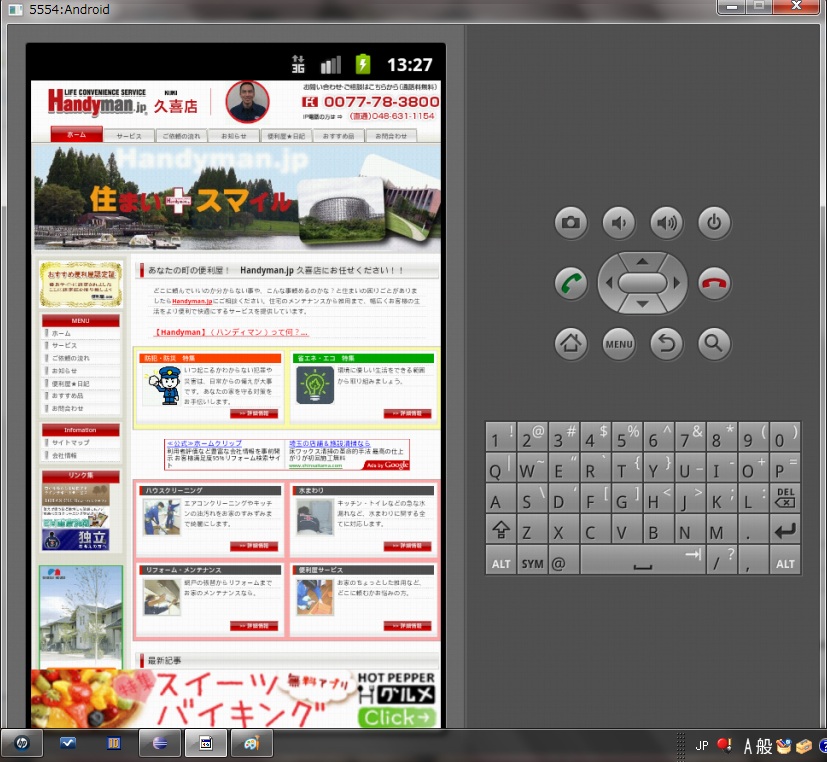
Task: Click the Q key
Action: pos(501,468)
